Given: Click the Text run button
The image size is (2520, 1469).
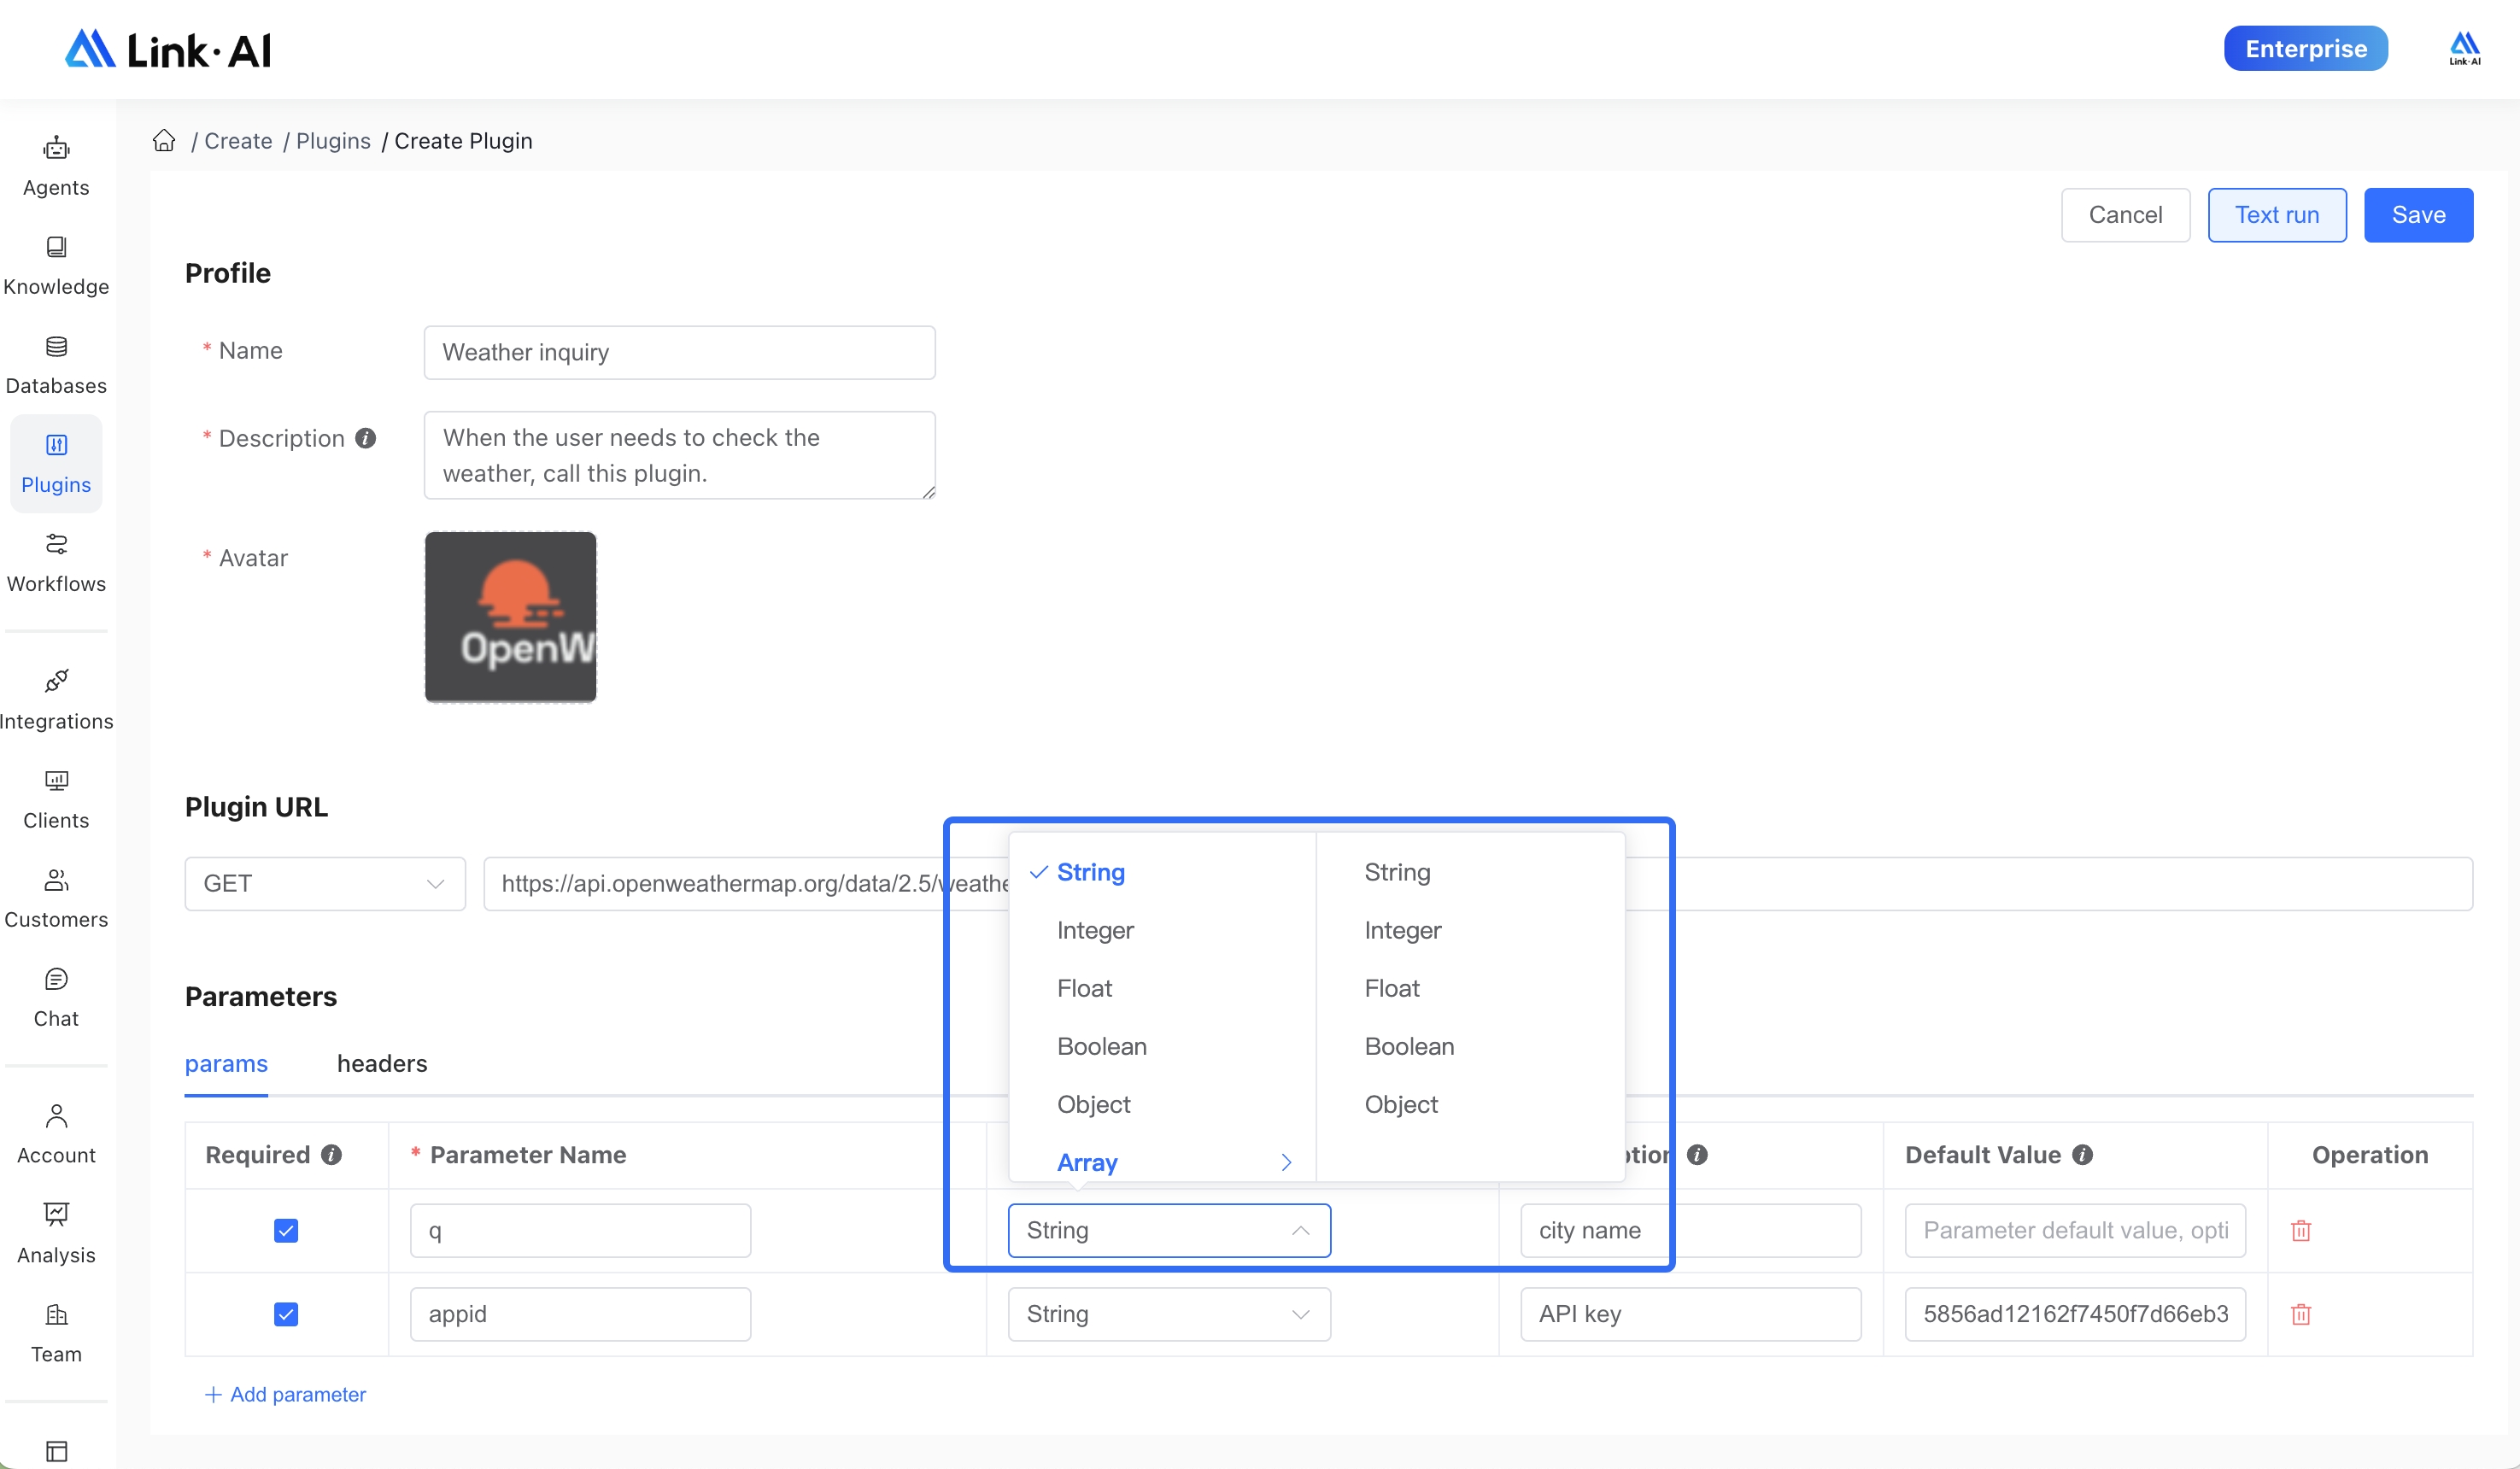Looking at the screenshot, I should coord(2277,215).
